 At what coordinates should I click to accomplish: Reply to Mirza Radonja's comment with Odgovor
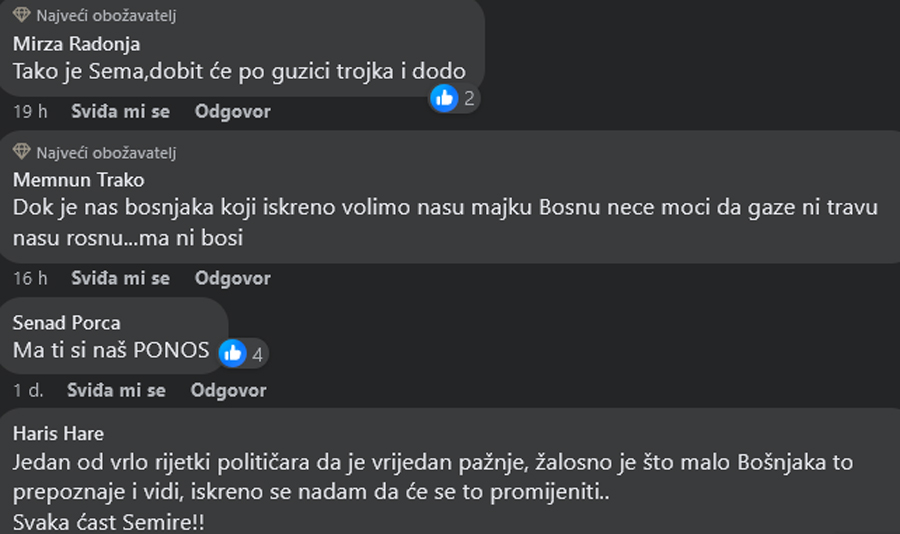click(x=232, y=111)
